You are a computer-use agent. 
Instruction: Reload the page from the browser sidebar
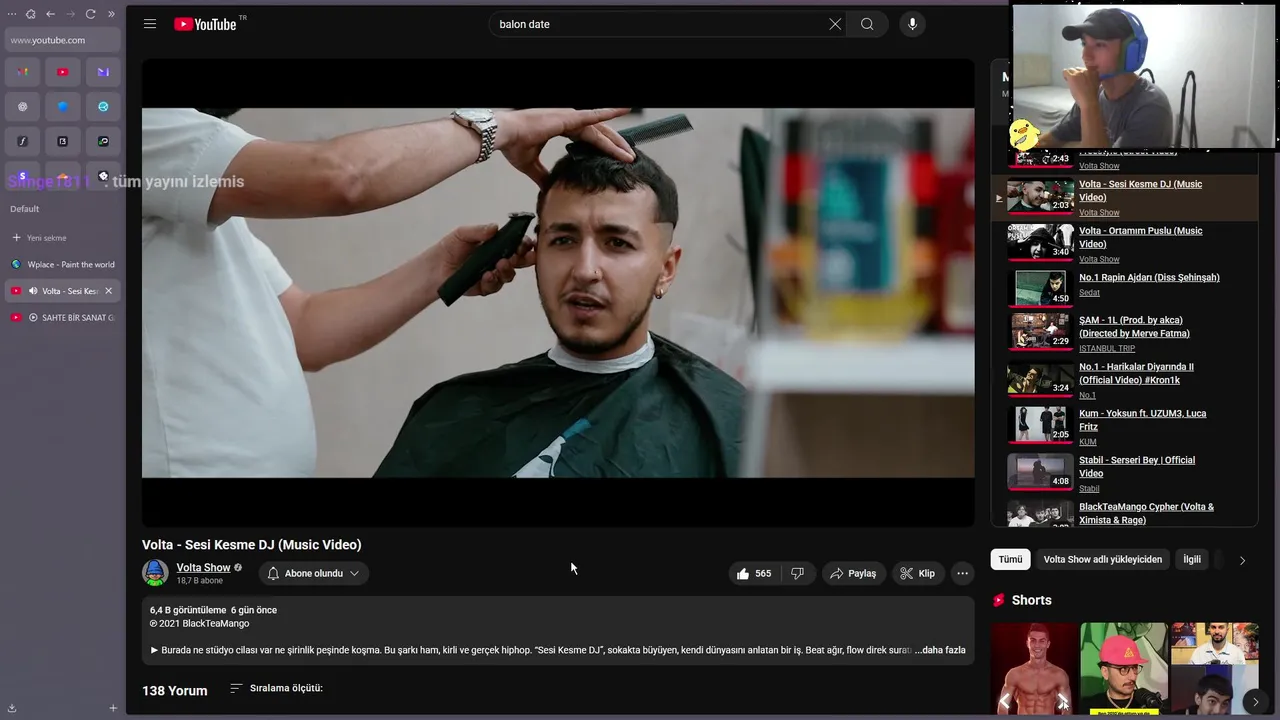[x=90, y=14]
